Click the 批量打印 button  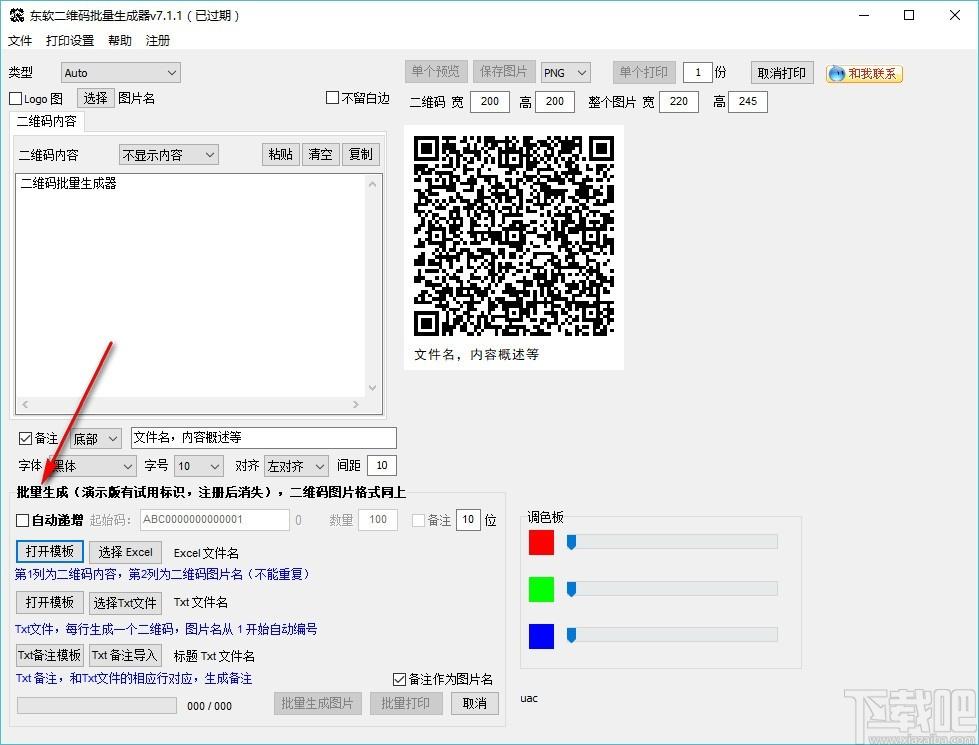(406, 703)
